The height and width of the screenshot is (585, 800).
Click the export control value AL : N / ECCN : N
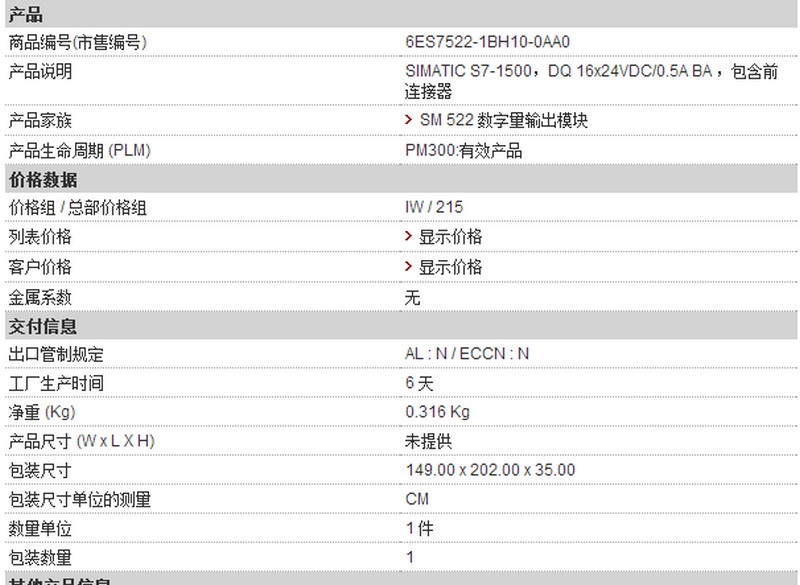467,353
